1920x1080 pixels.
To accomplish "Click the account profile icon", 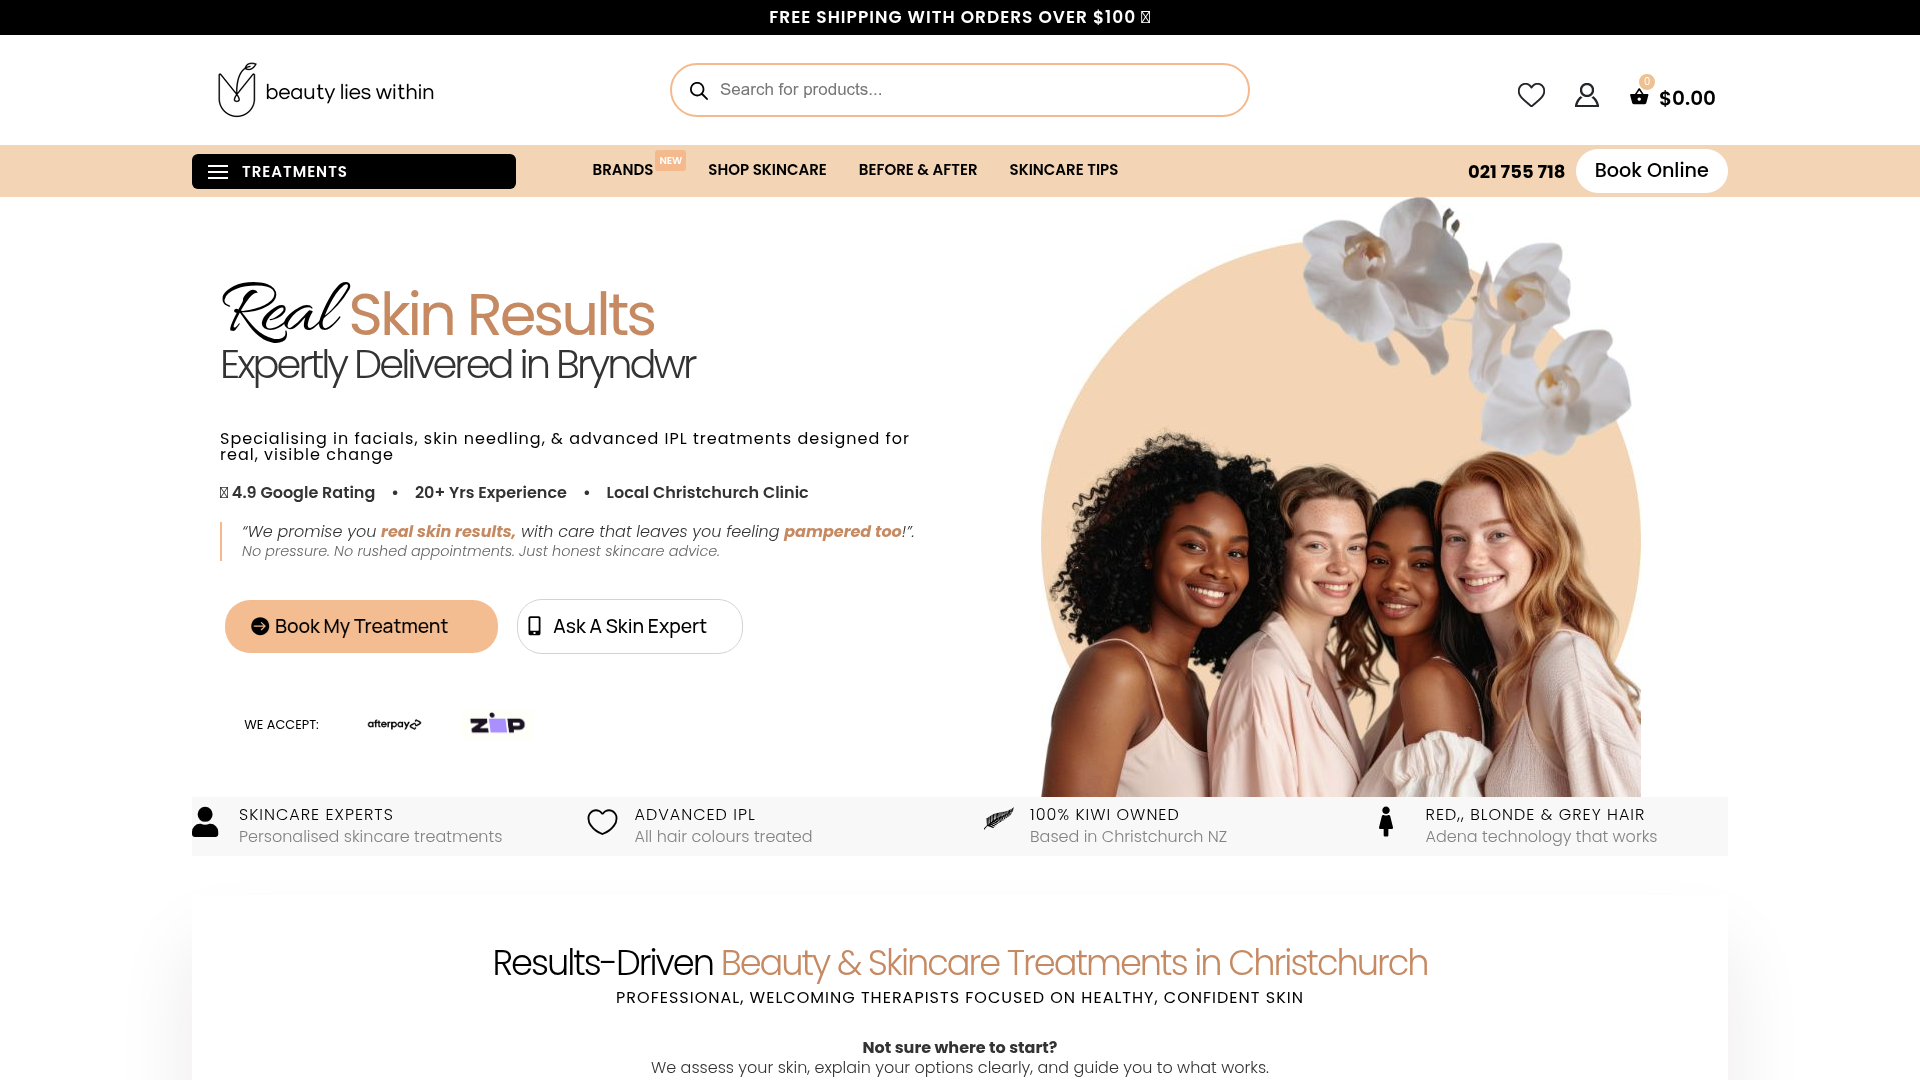I will (x=1586, y=94).
